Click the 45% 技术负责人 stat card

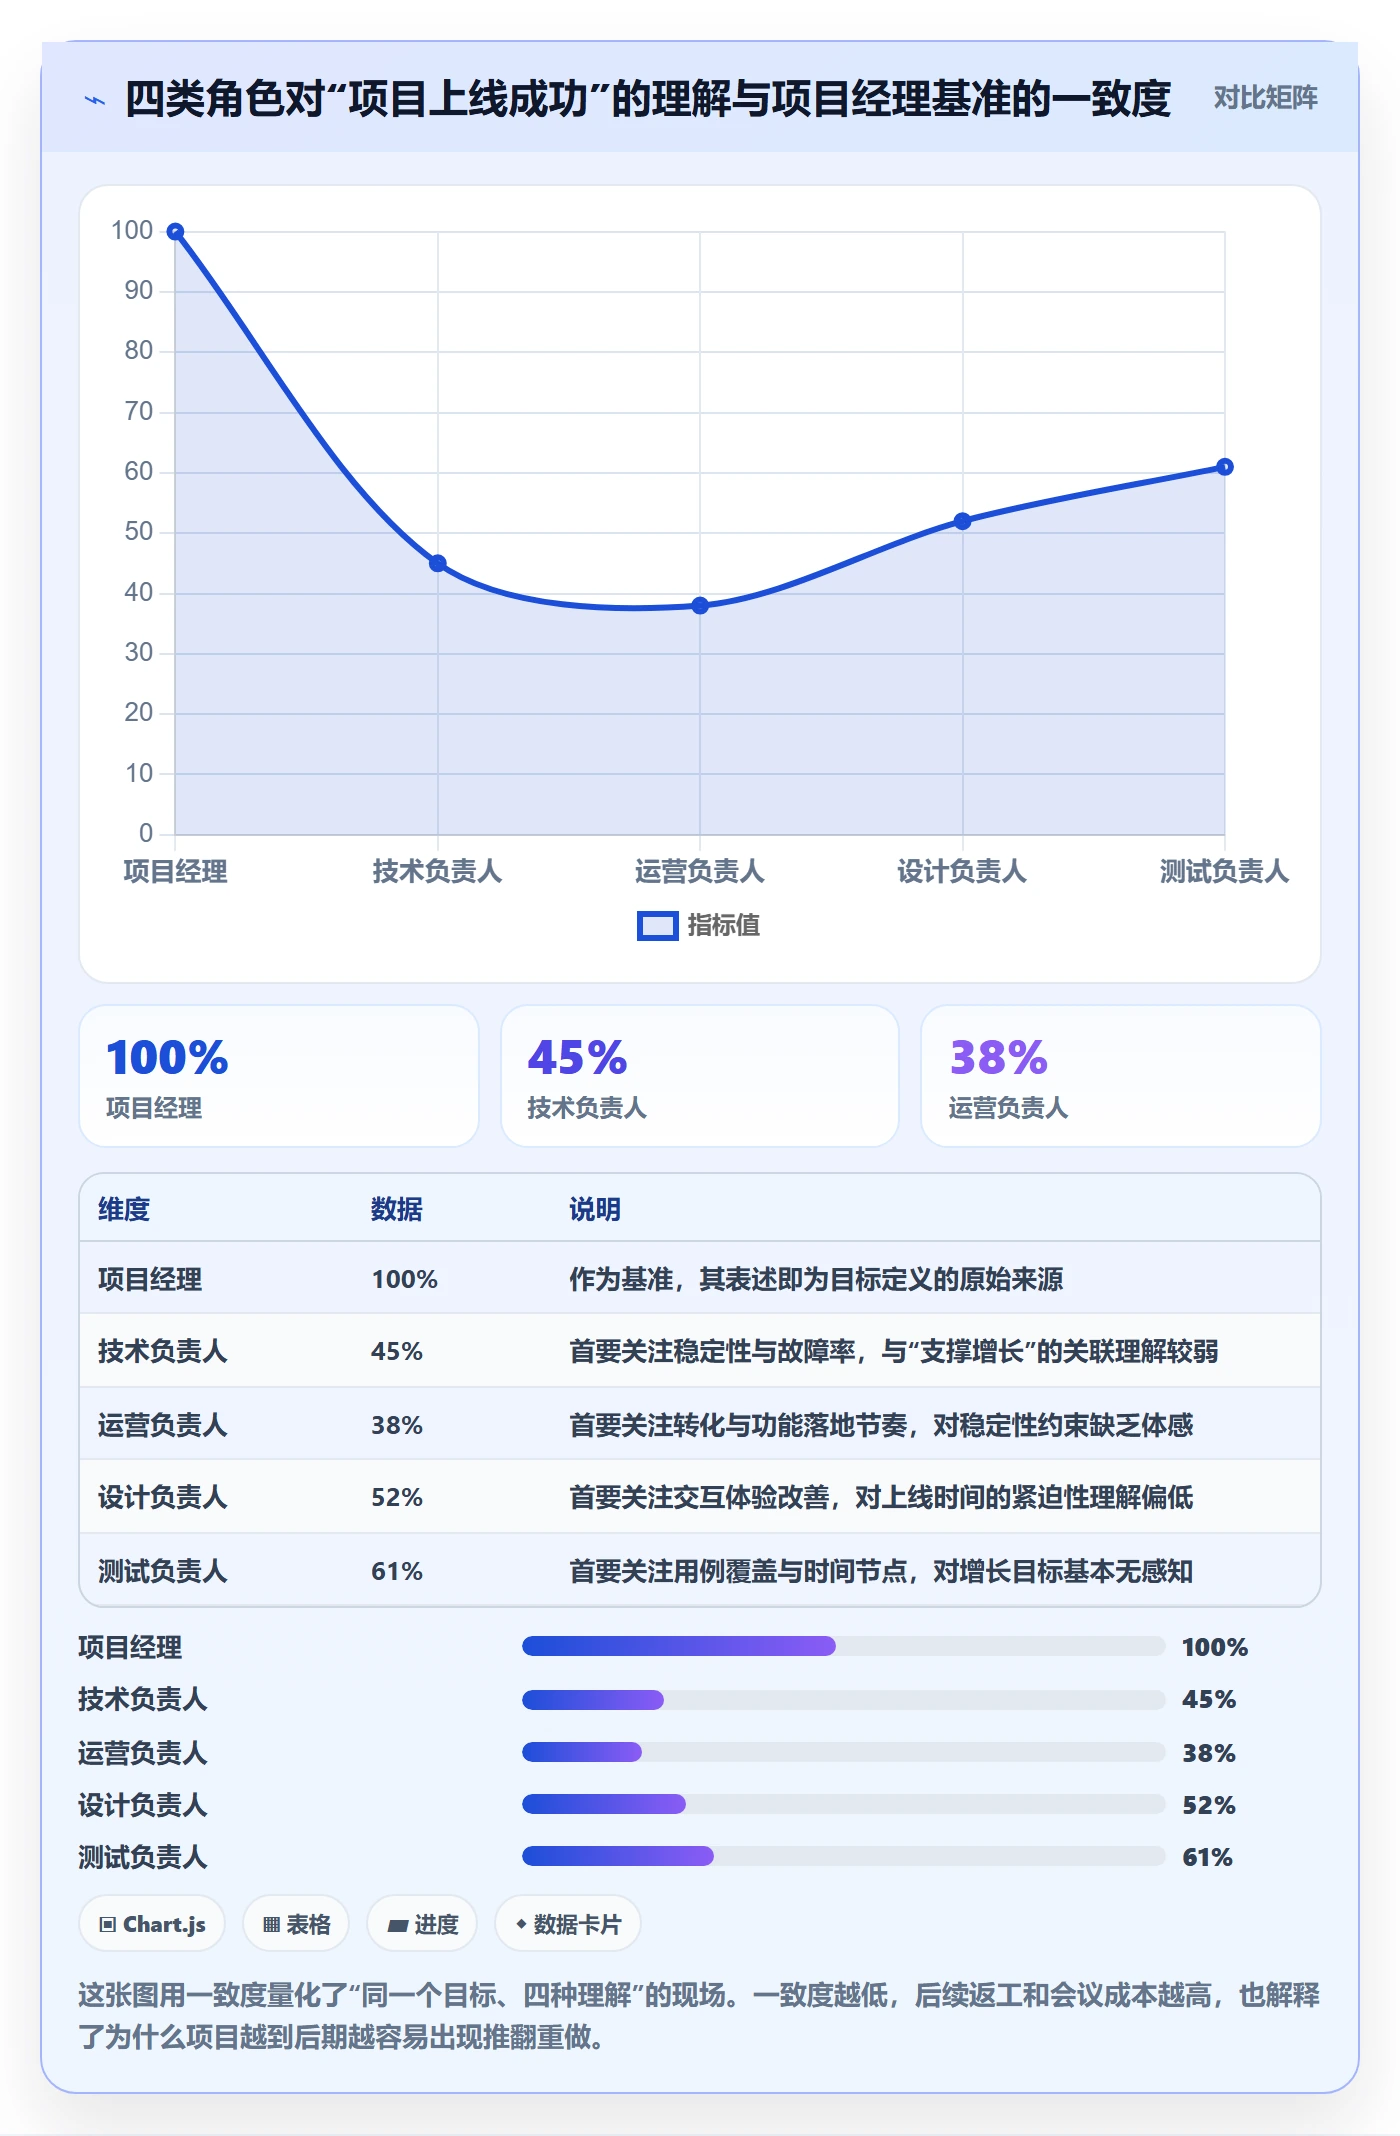700,1076
